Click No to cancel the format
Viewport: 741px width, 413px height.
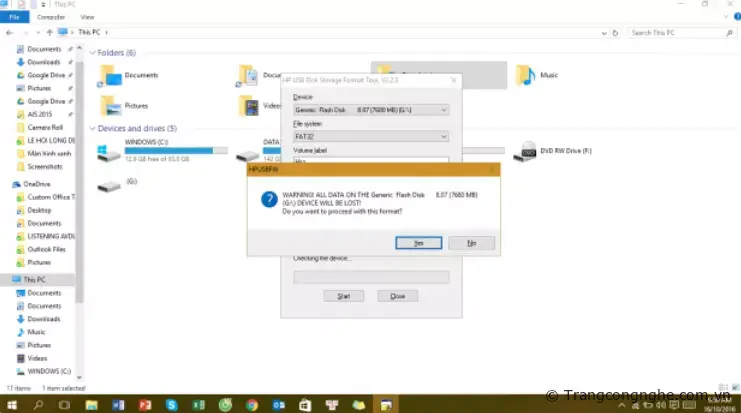pyautogui.click(x=471, y=243)
